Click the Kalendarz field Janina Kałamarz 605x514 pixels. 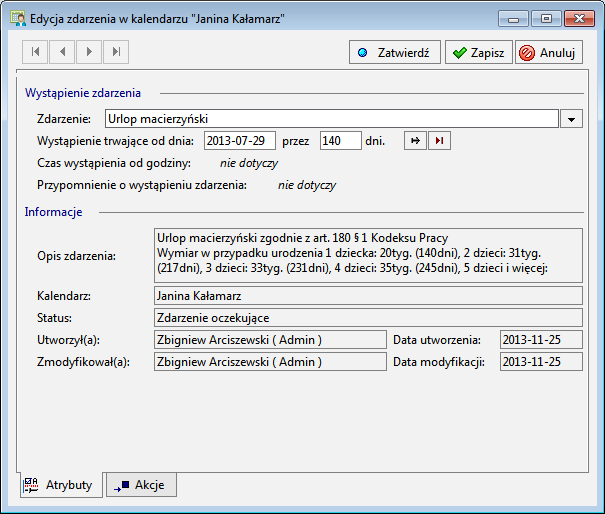pos(368,296)
